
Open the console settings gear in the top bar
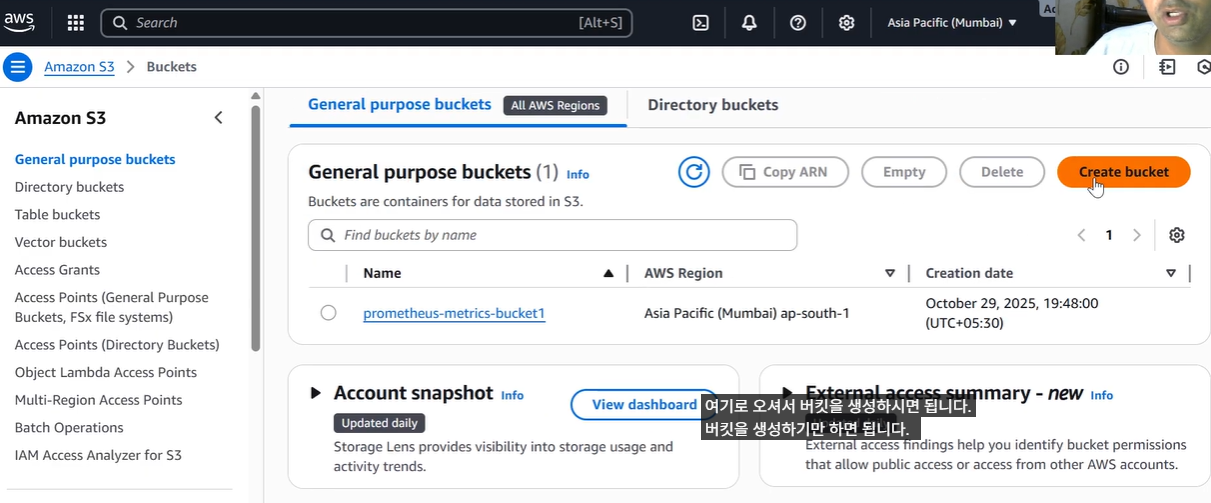coord(846,22)
